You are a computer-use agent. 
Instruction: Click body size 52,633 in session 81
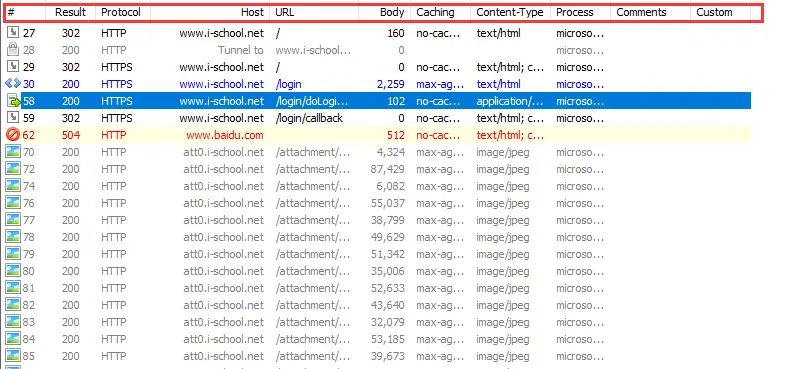pos(387,288)
